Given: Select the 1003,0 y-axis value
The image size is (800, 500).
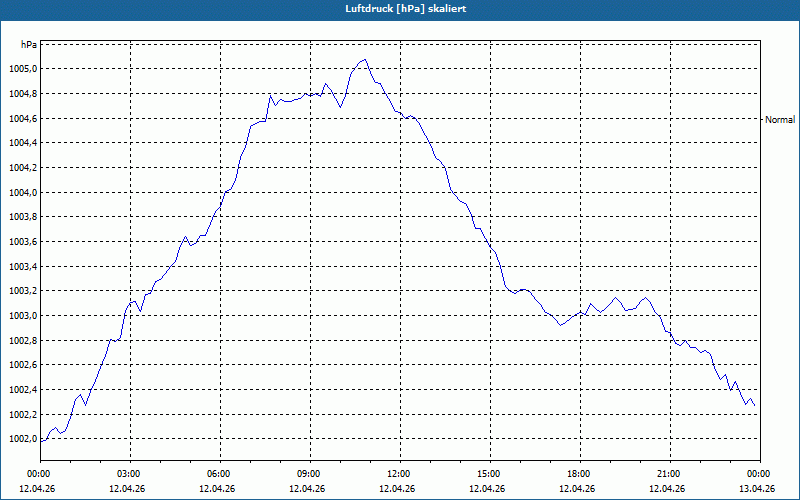Looking at the screenshot, I should pos(23,316).
